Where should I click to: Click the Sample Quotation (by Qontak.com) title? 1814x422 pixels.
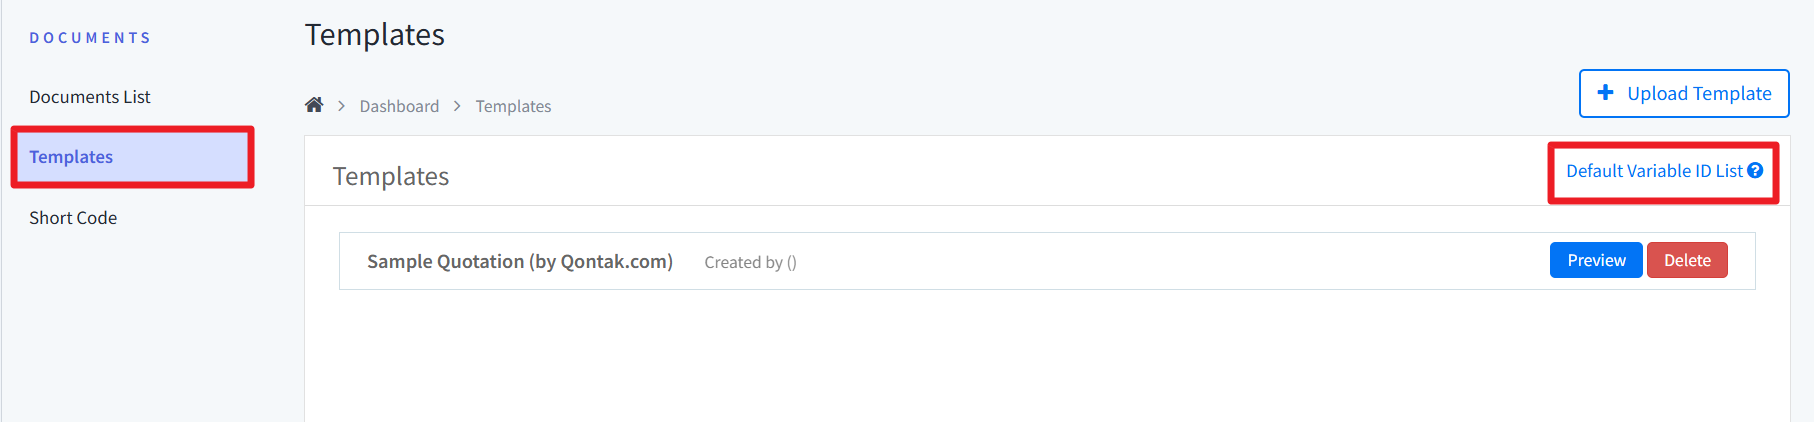519,261
